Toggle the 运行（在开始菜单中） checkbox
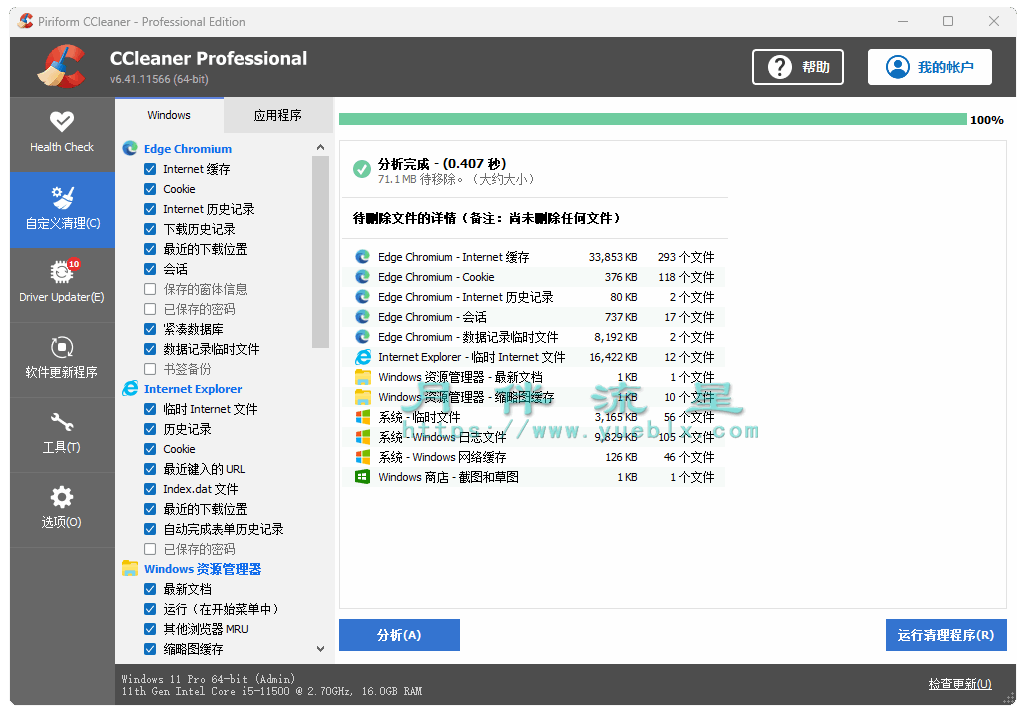 coord(150,609)
